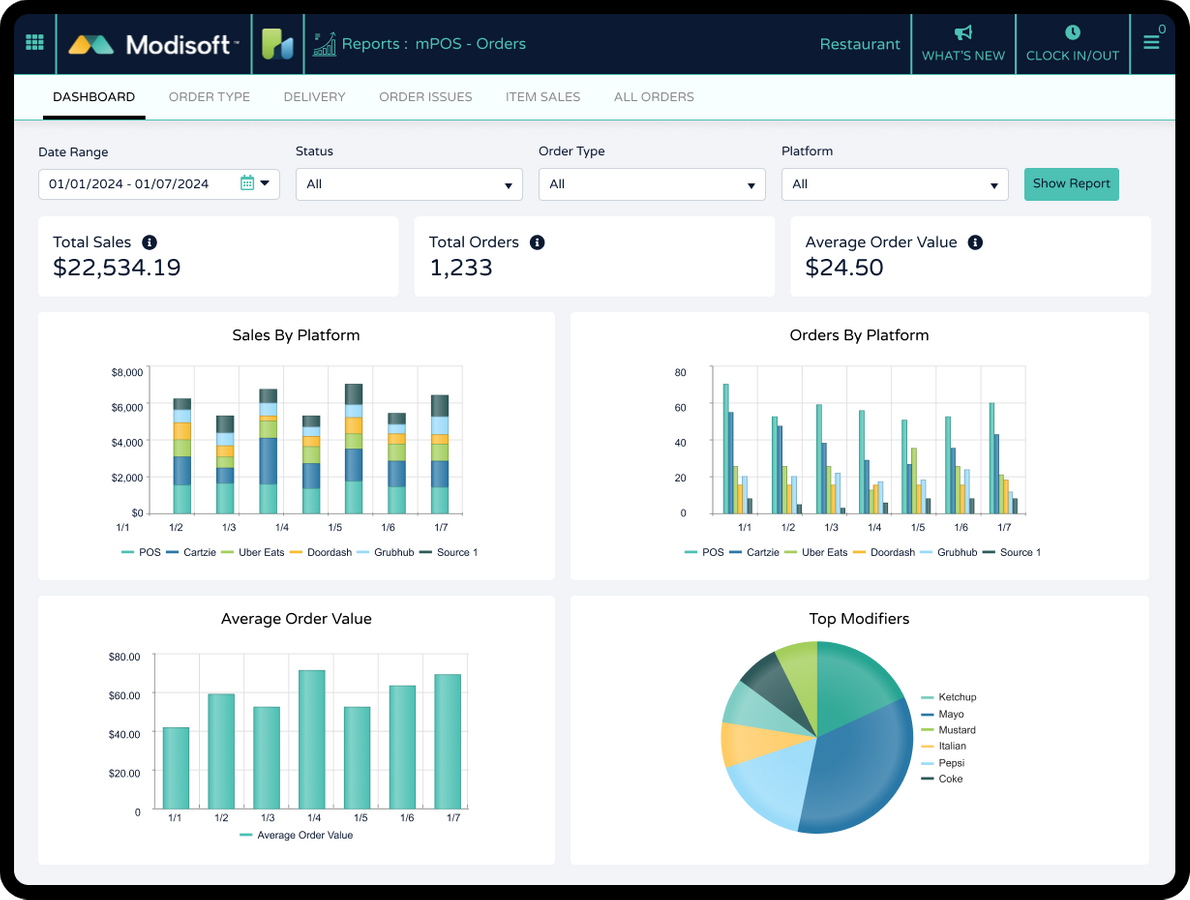Open the Date Range calendar picker

click(x=247, y=183)
